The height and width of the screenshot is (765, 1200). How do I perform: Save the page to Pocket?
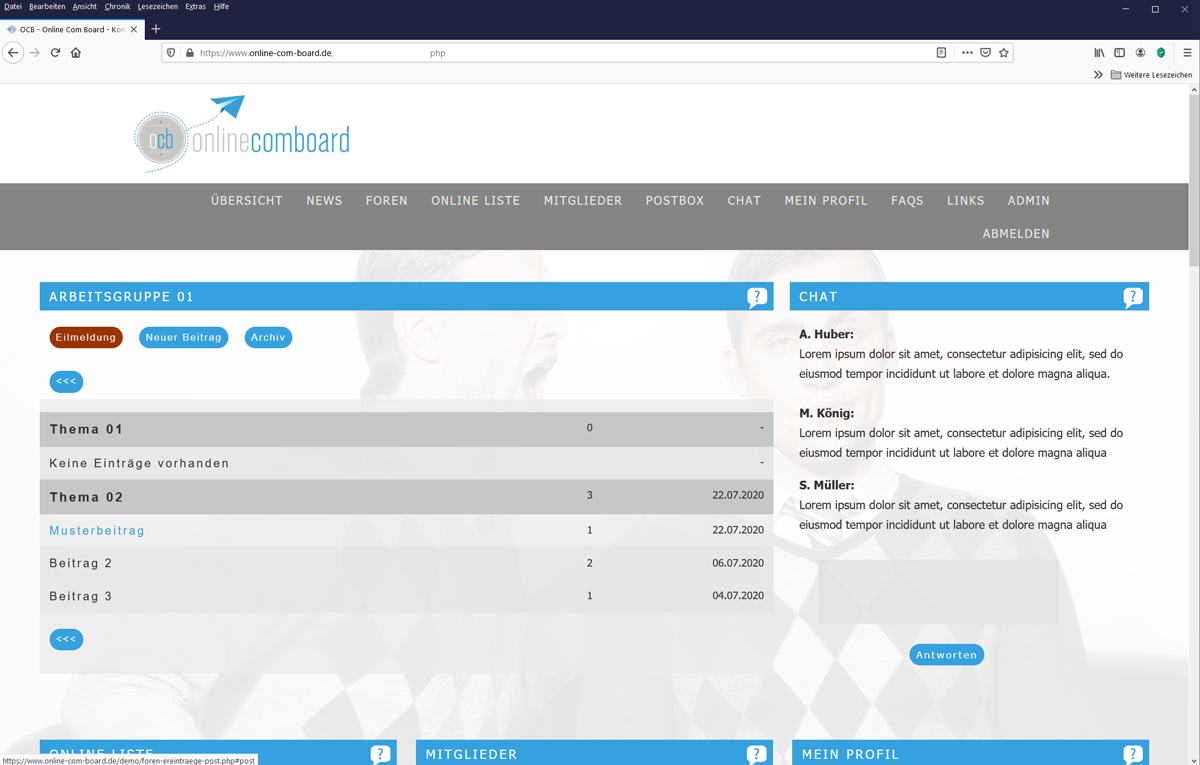coord(985,53)
